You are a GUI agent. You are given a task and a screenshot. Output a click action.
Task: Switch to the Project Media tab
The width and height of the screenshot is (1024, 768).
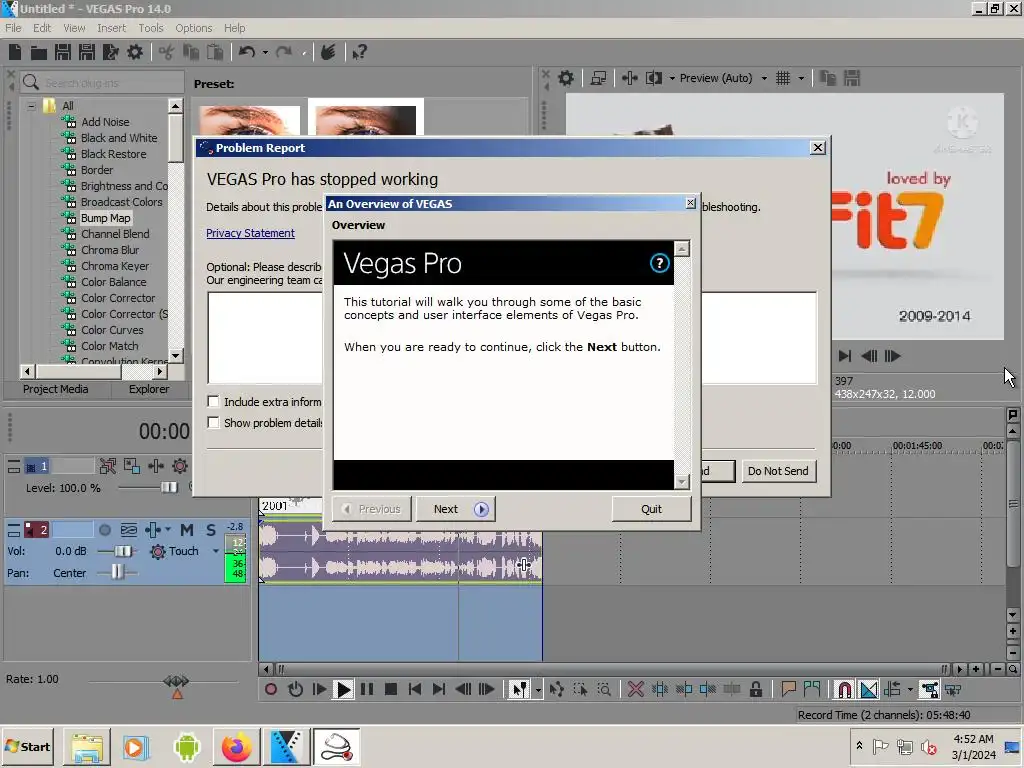(x=56, y=389)
